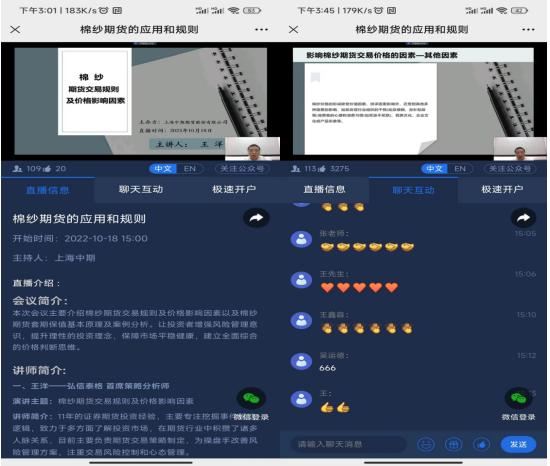This screenshot has height=466, width=550.
Task: Tap the left live video slide area
Action: pyautogui.click(x=140, y=101)
